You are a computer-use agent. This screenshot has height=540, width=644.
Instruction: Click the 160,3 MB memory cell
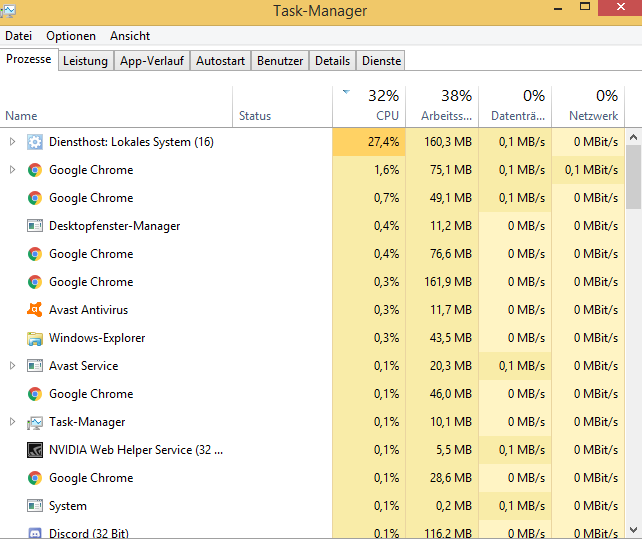tap(442, 142)
